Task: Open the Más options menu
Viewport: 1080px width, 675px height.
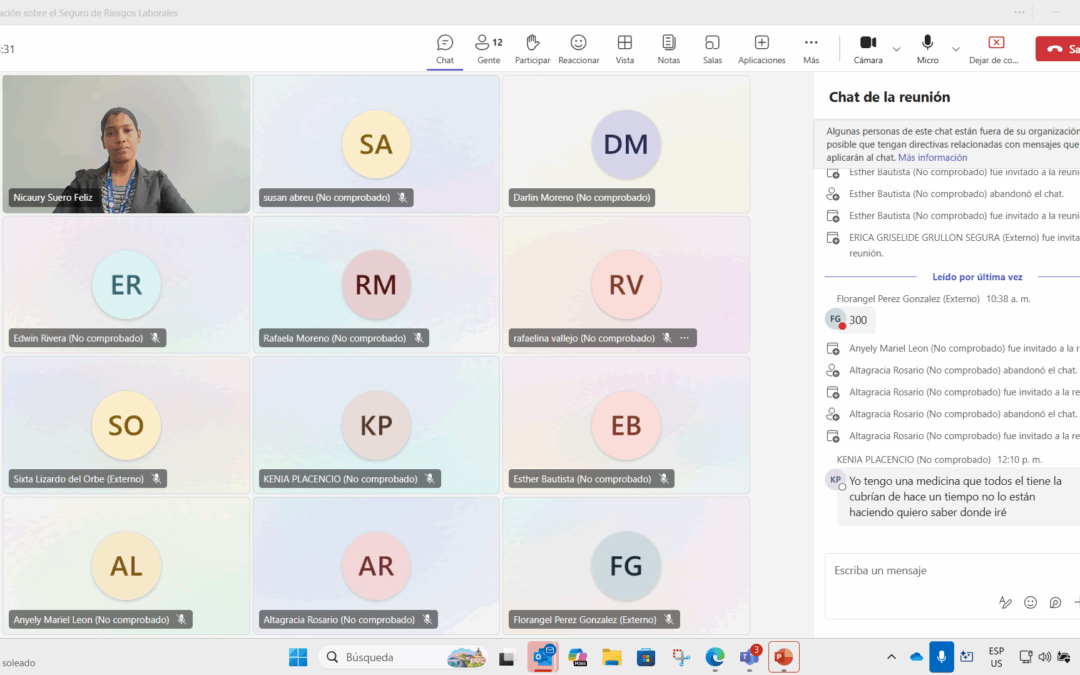Action: coord(811,48)
